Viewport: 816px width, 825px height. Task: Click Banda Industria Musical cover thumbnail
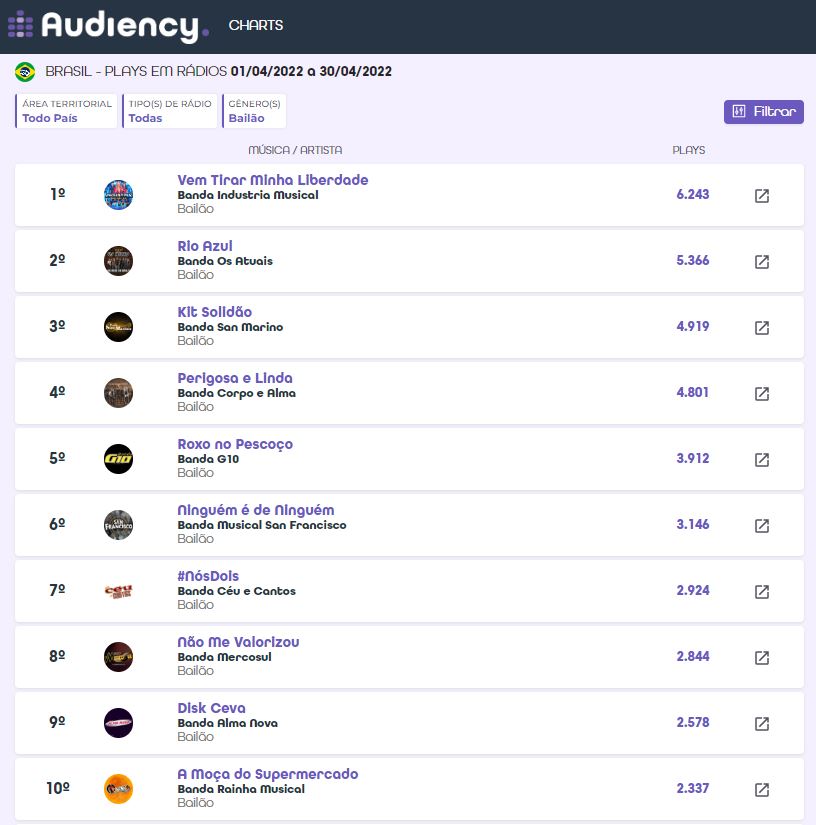(118, 195)
